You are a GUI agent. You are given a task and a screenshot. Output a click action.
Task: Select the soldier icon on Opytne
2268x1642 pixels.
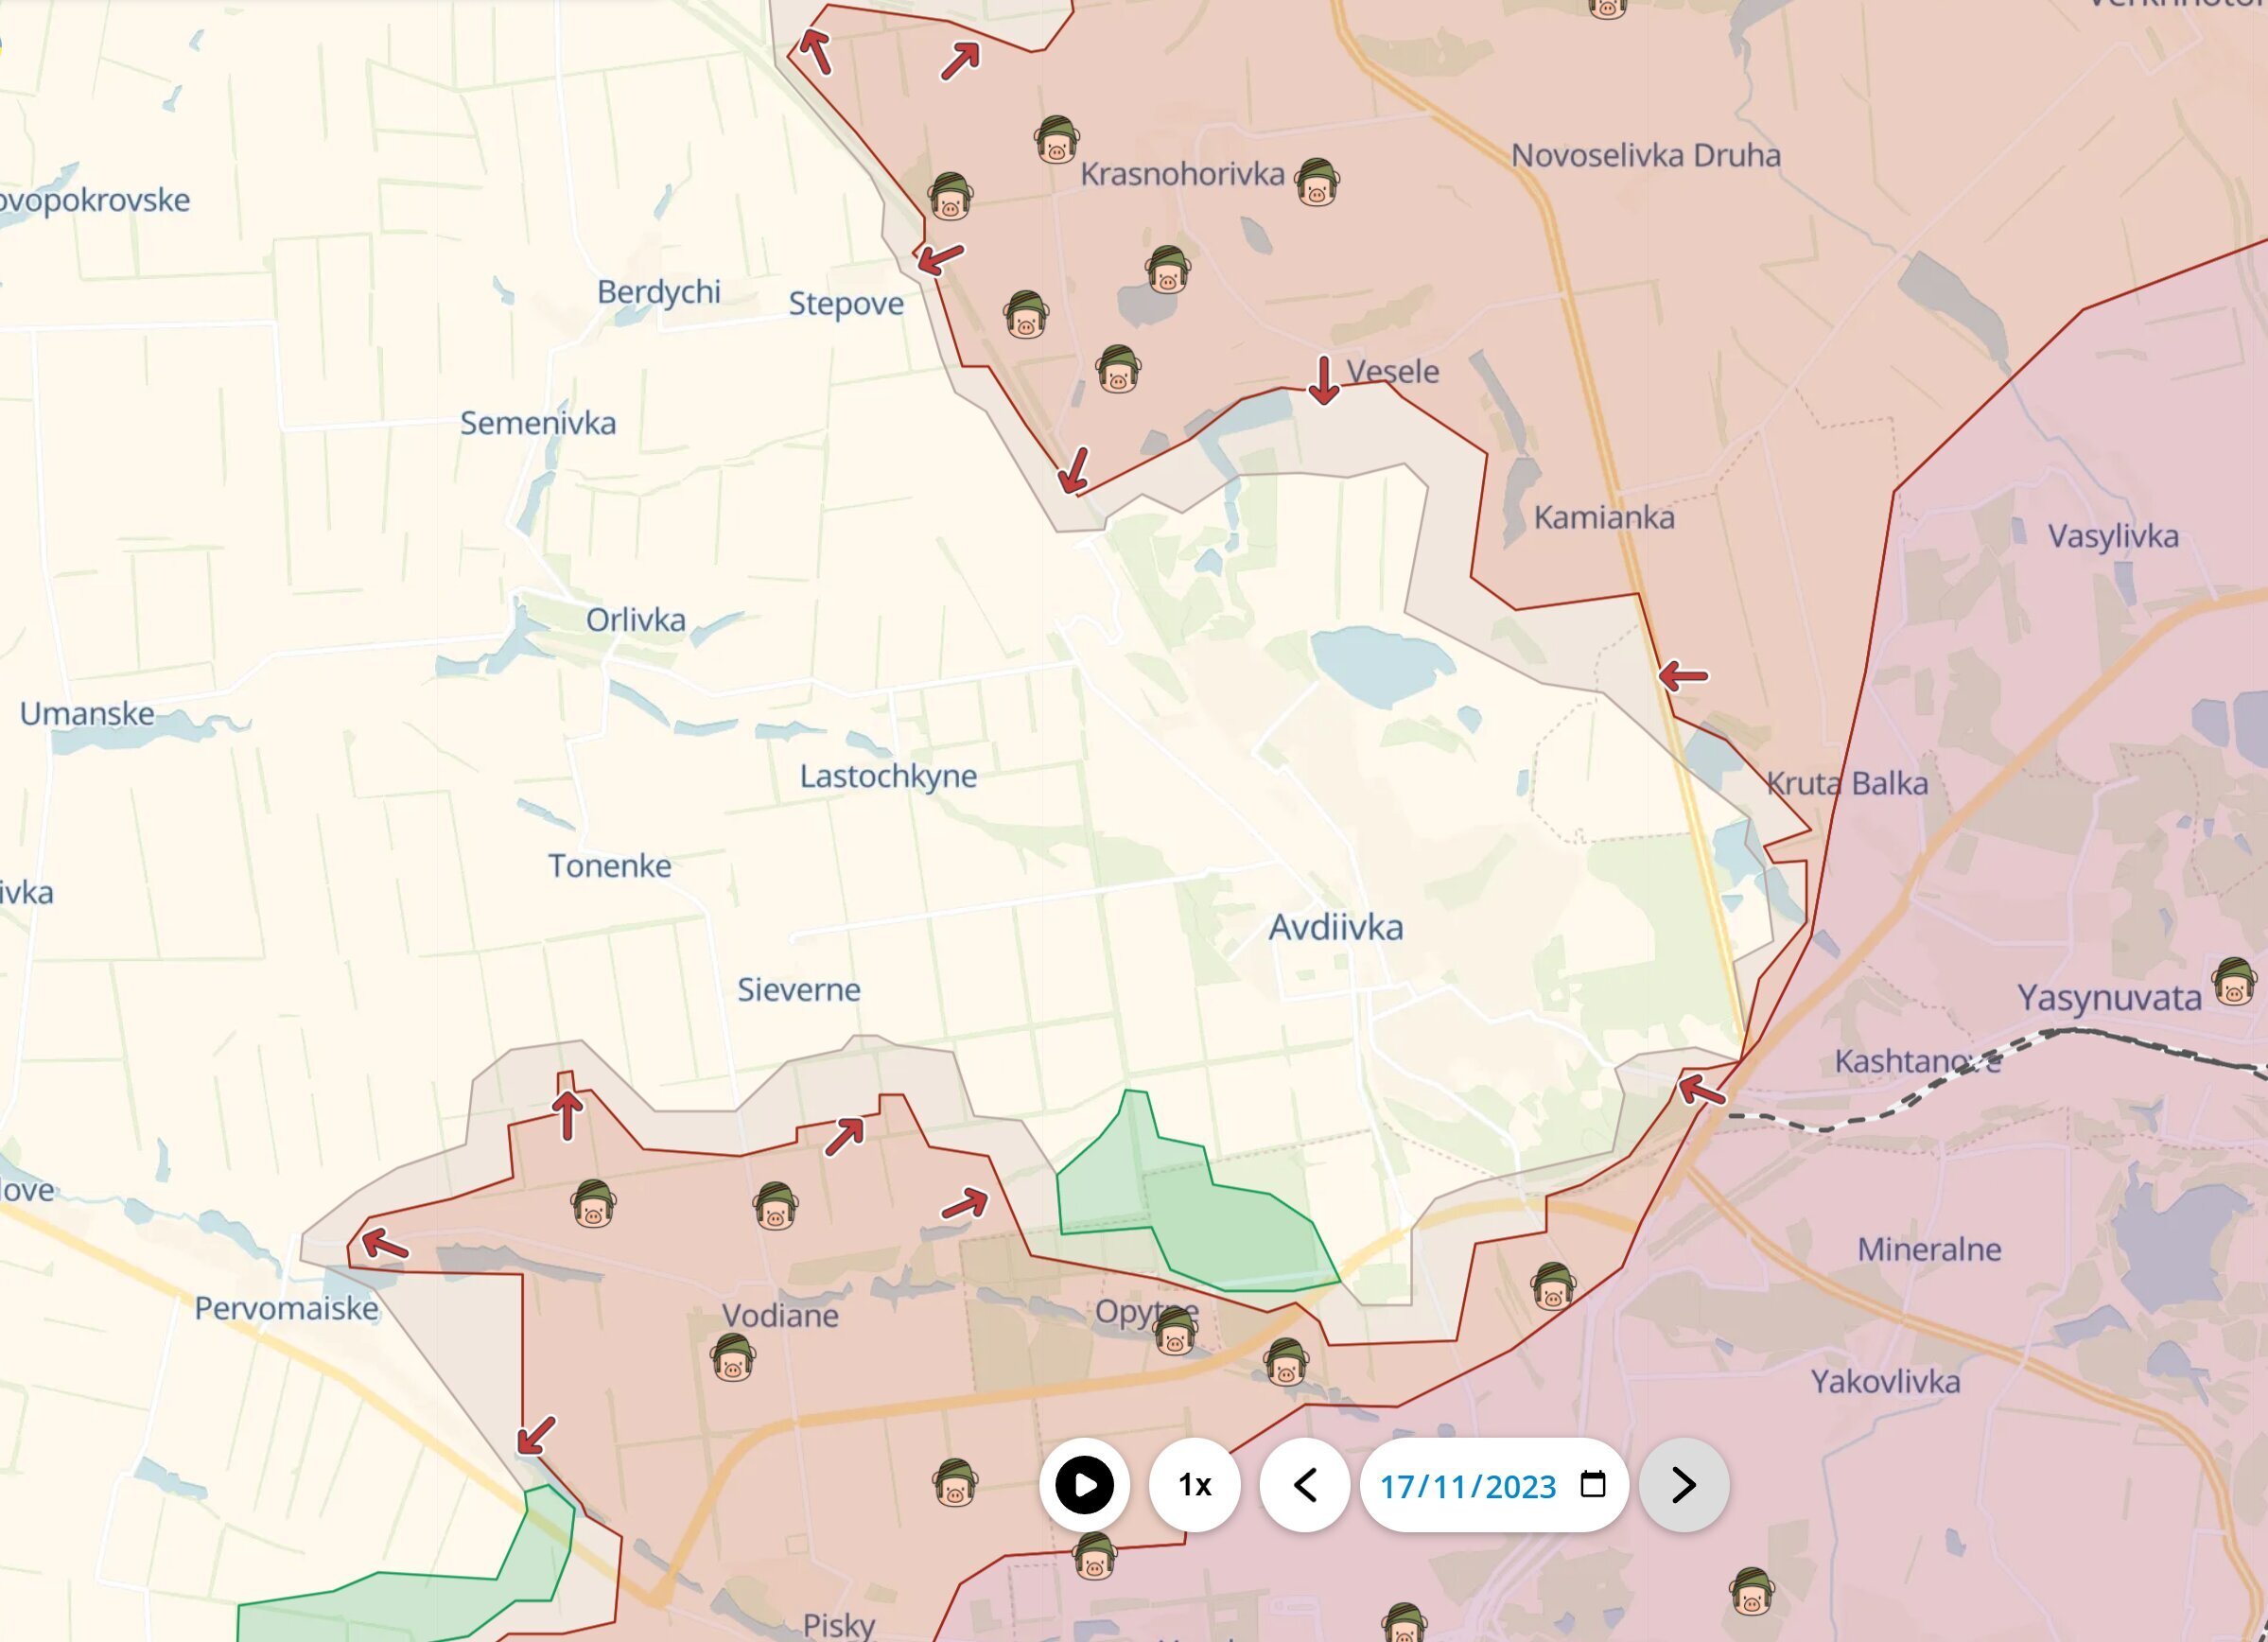pos(1174,1331)
